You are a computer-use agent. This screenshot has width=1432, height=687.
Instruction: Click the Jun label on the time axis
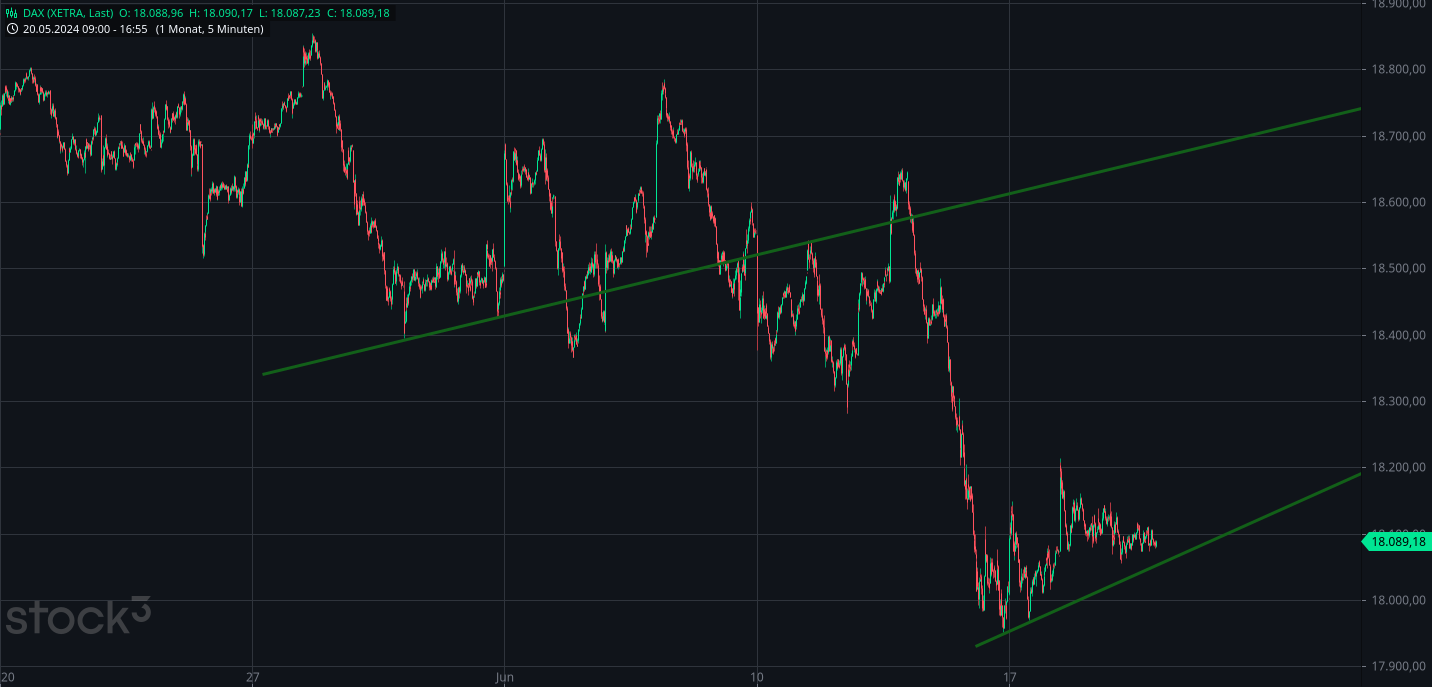505,677
